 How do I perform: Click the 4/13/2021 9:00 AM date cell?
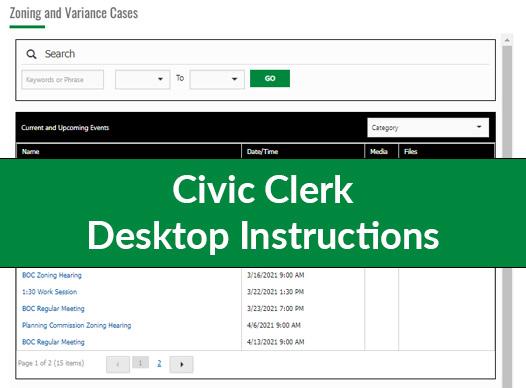[x=276, y=342]
